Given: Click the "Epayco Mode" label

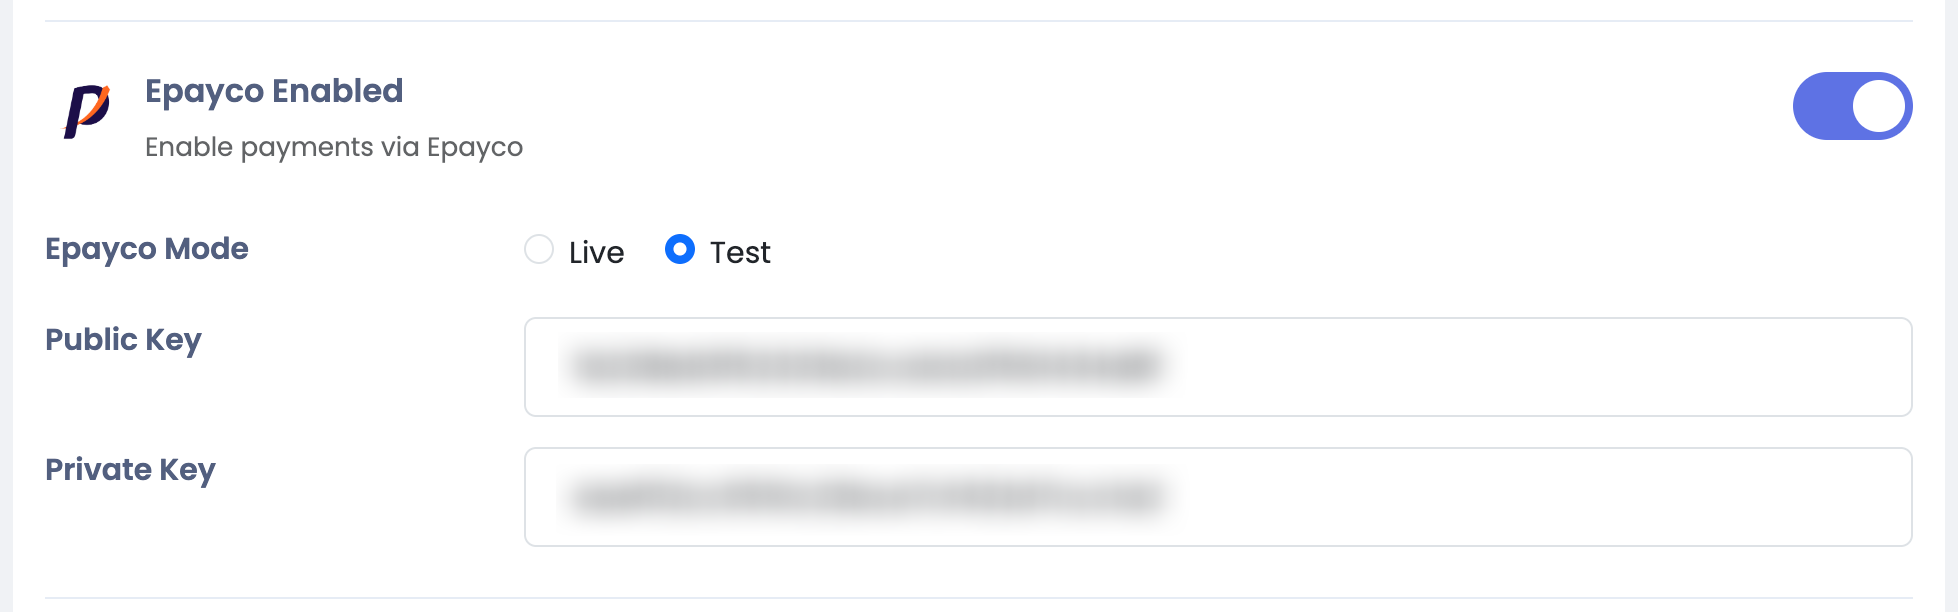Looking at the screenshot, I should tap(147, 248).
